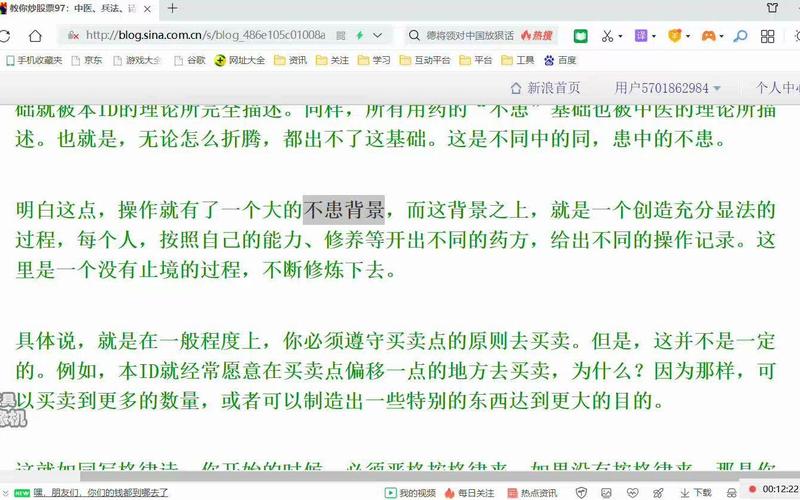This screenshot has height=500, width=800.
Task: Expand the address bar history dropdown arrow
Action: (x=378, y=35)
